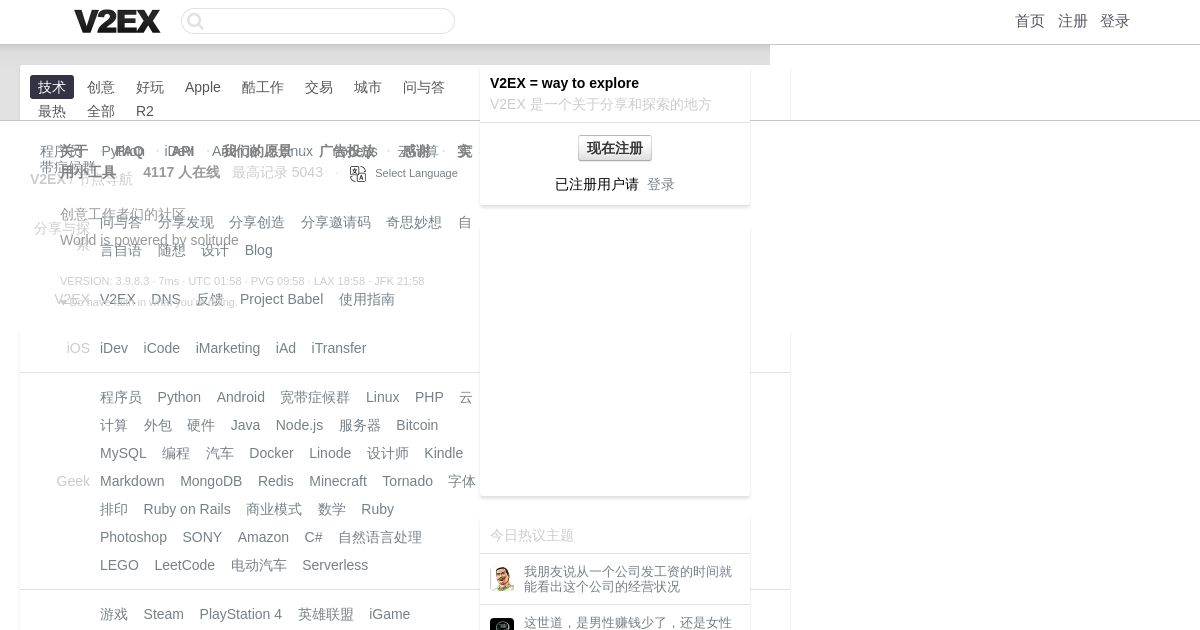
Task: Open Amazon node link
Action: pos(263,537)
